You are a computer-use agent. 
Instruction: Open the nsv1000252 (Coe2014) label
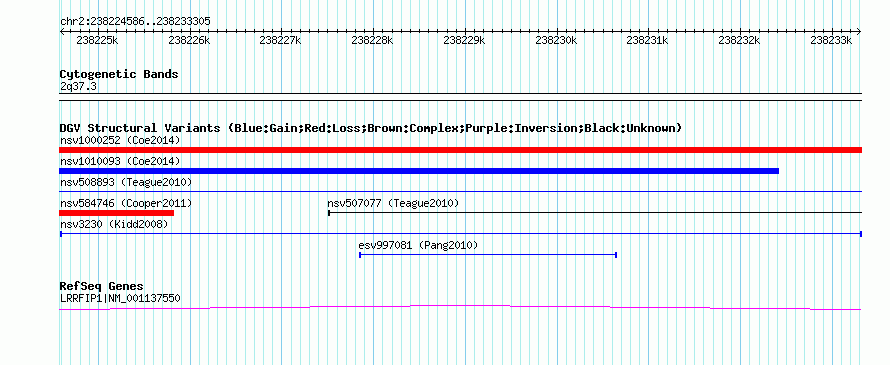120,140
